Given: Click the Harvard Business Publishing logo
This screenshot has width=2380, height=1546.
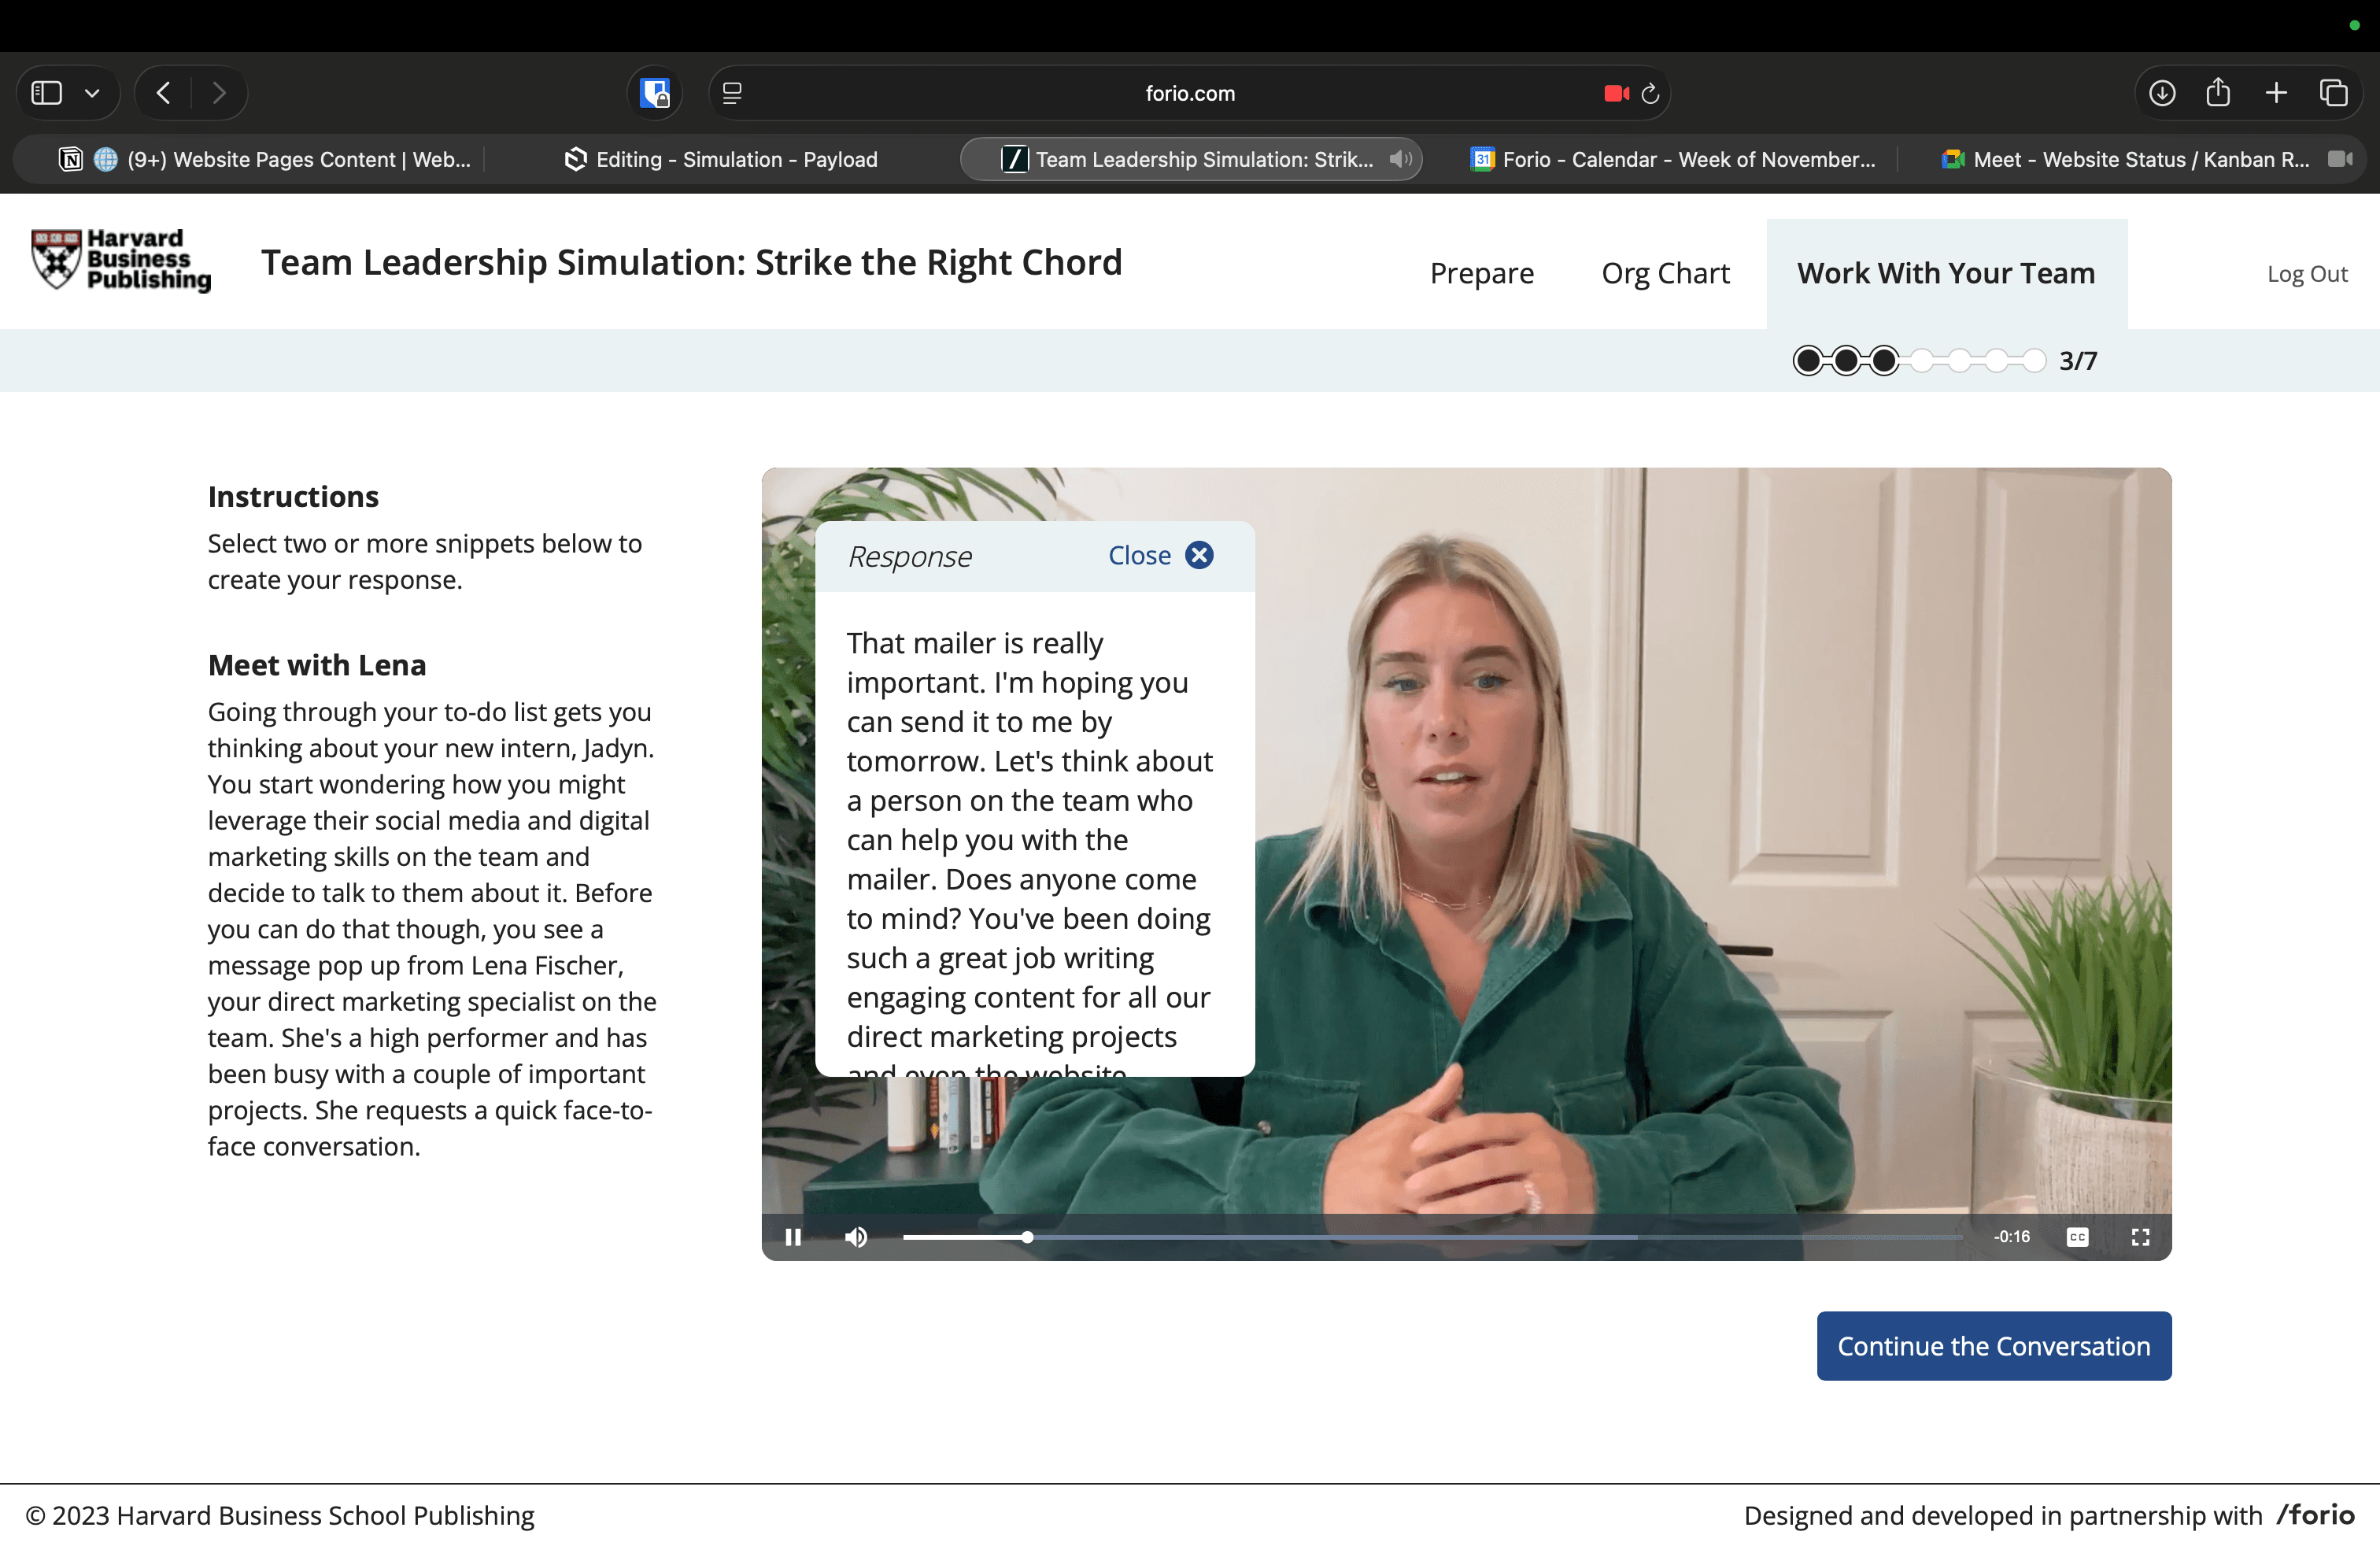Looking at the screenshot, I should click(121, 260).
